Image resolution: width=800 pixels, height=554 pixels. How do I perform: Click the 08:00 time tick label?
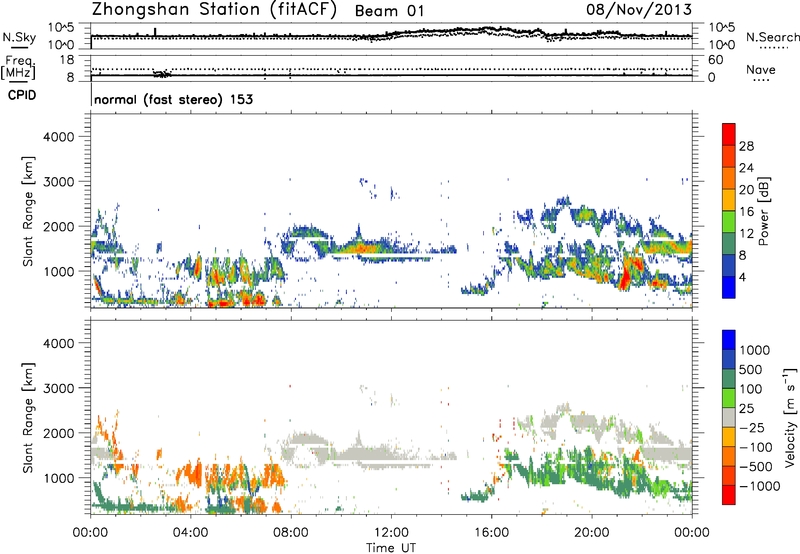coord(291,533)
